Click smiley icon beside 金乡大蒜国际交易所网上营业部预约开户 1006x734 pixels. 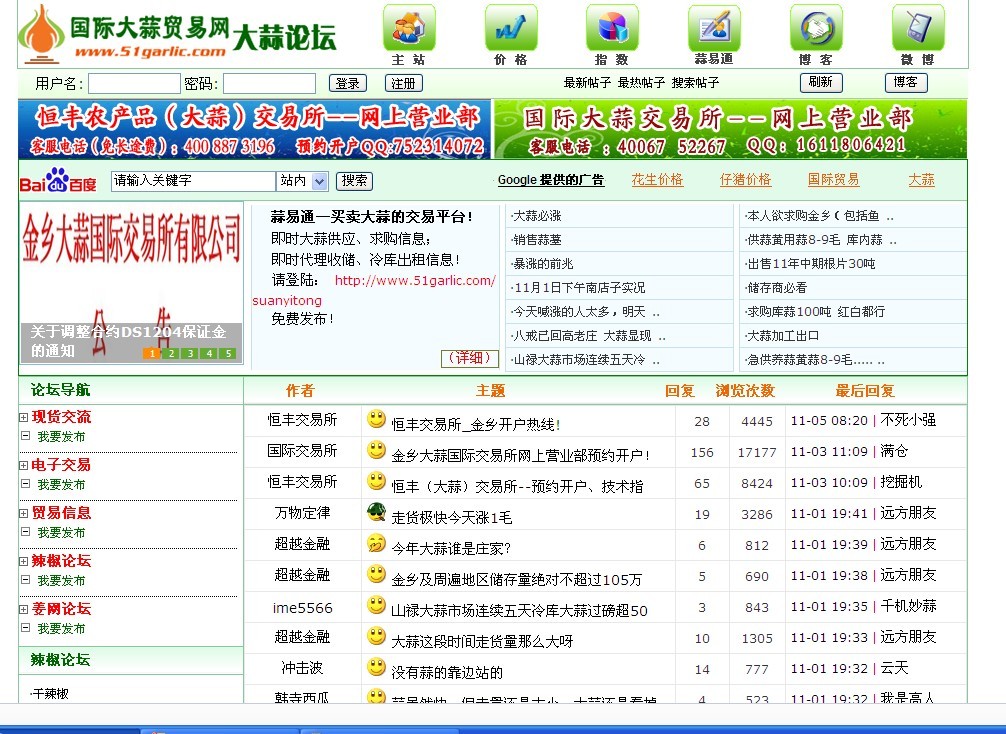coord(376,450)
